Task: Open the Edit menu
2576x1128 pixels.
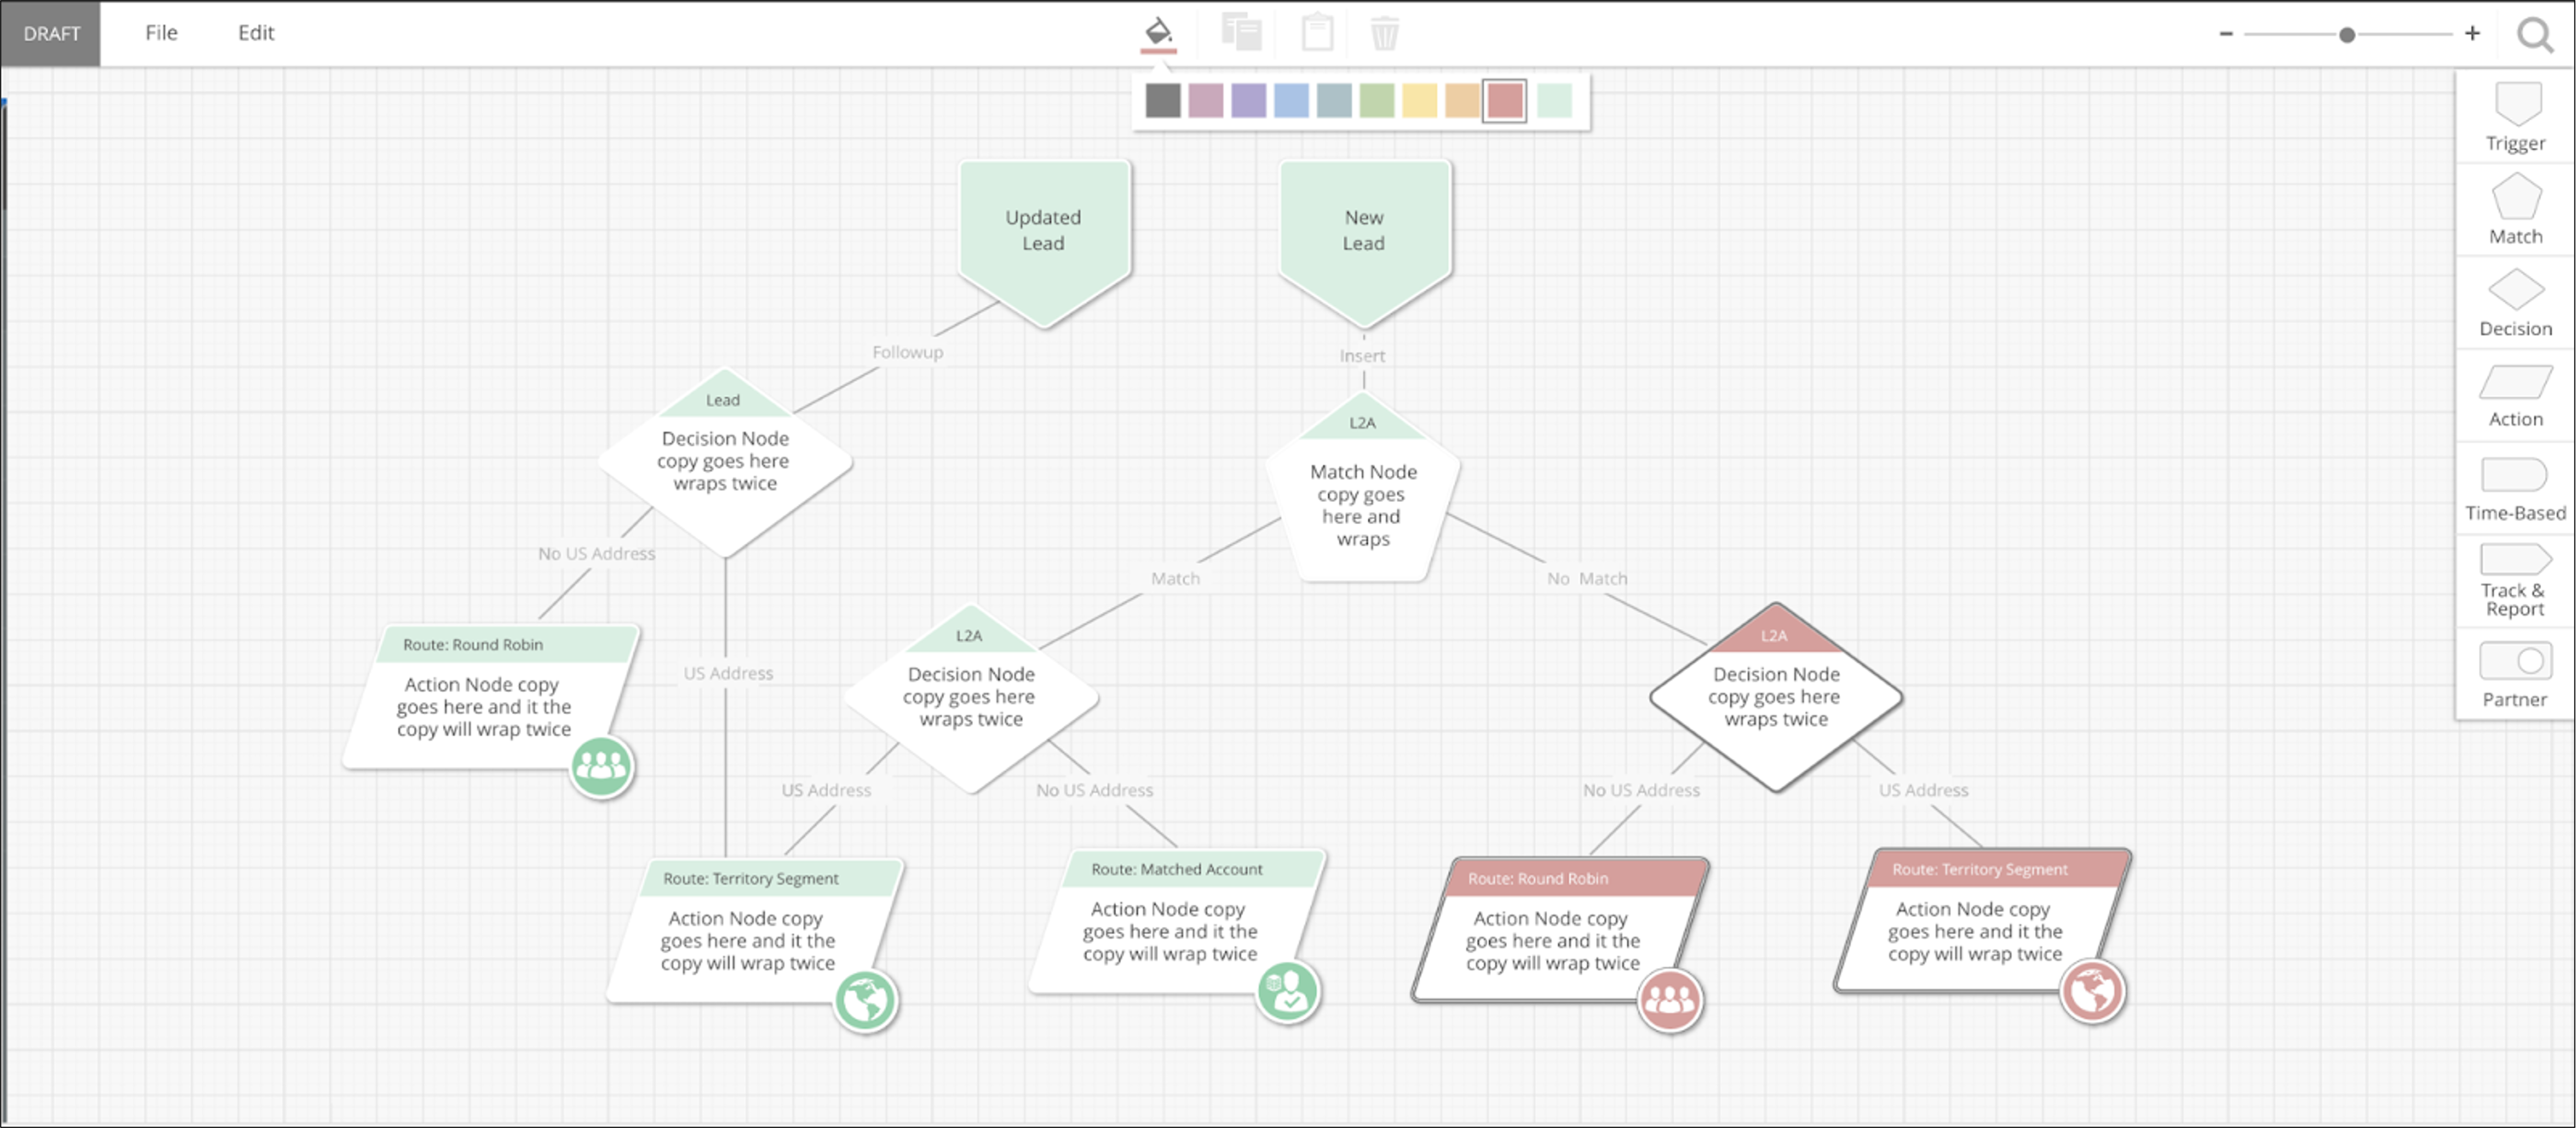Action: coord(256,32)
